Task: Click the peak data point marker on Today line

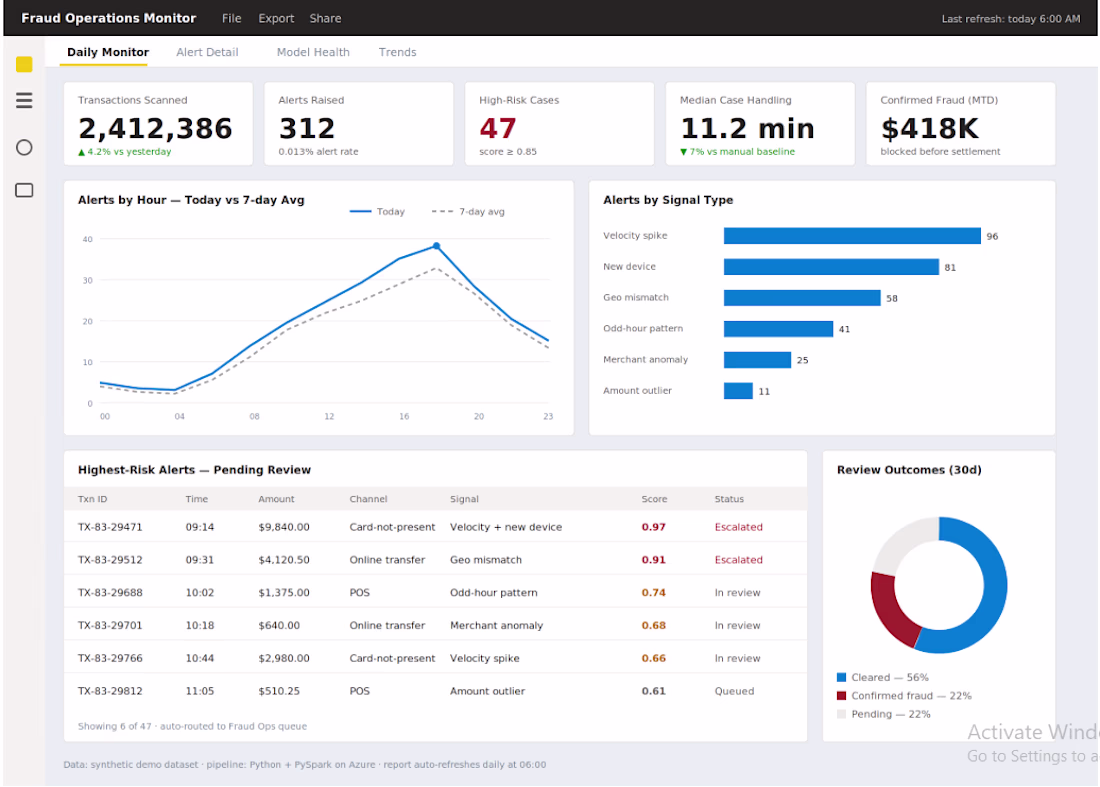Action: (x=436, y=246)
